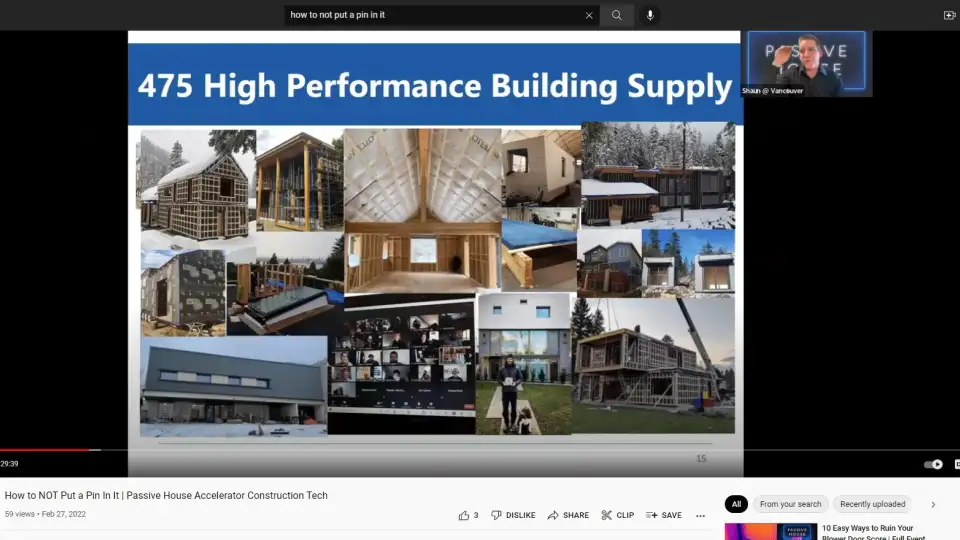
Task: Click the search magnifier button
Action: [x=617, y=15]
